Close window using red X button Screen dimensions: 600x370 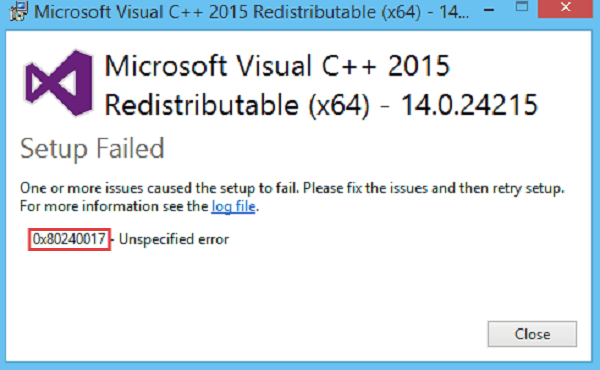click(x=565, y=8)
